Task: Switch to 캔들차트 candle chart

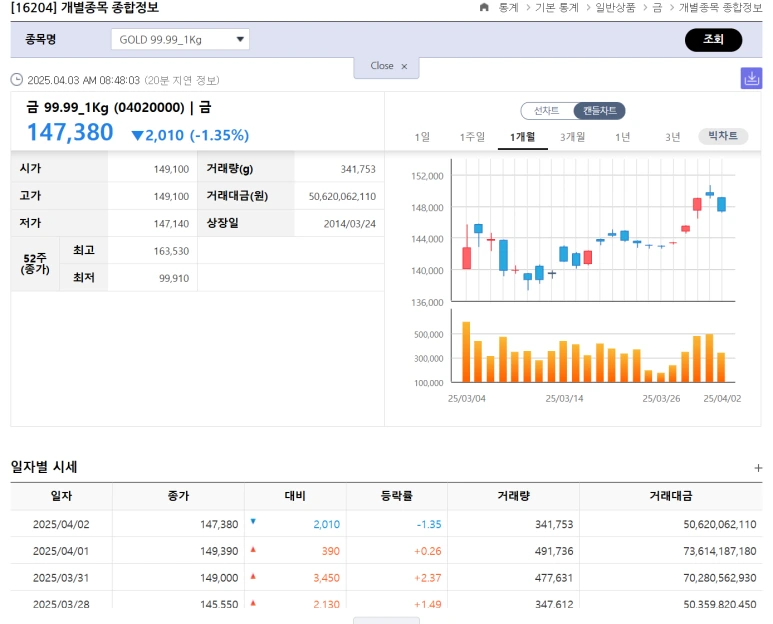Action: (599, 110)
